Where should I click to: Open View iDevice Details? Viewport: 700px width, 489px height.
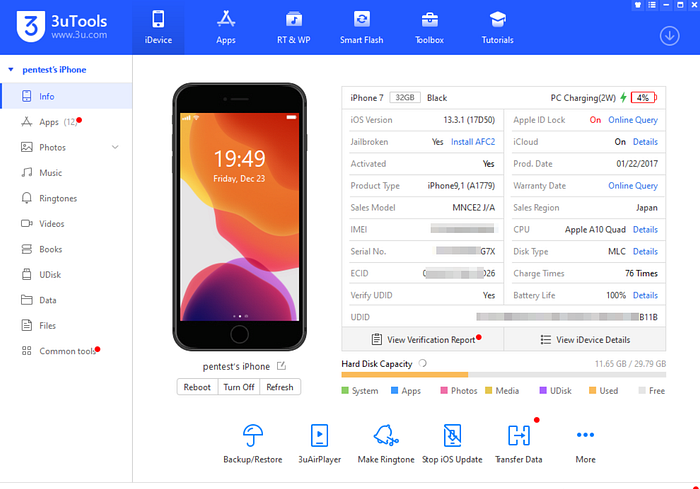(585, 339)
